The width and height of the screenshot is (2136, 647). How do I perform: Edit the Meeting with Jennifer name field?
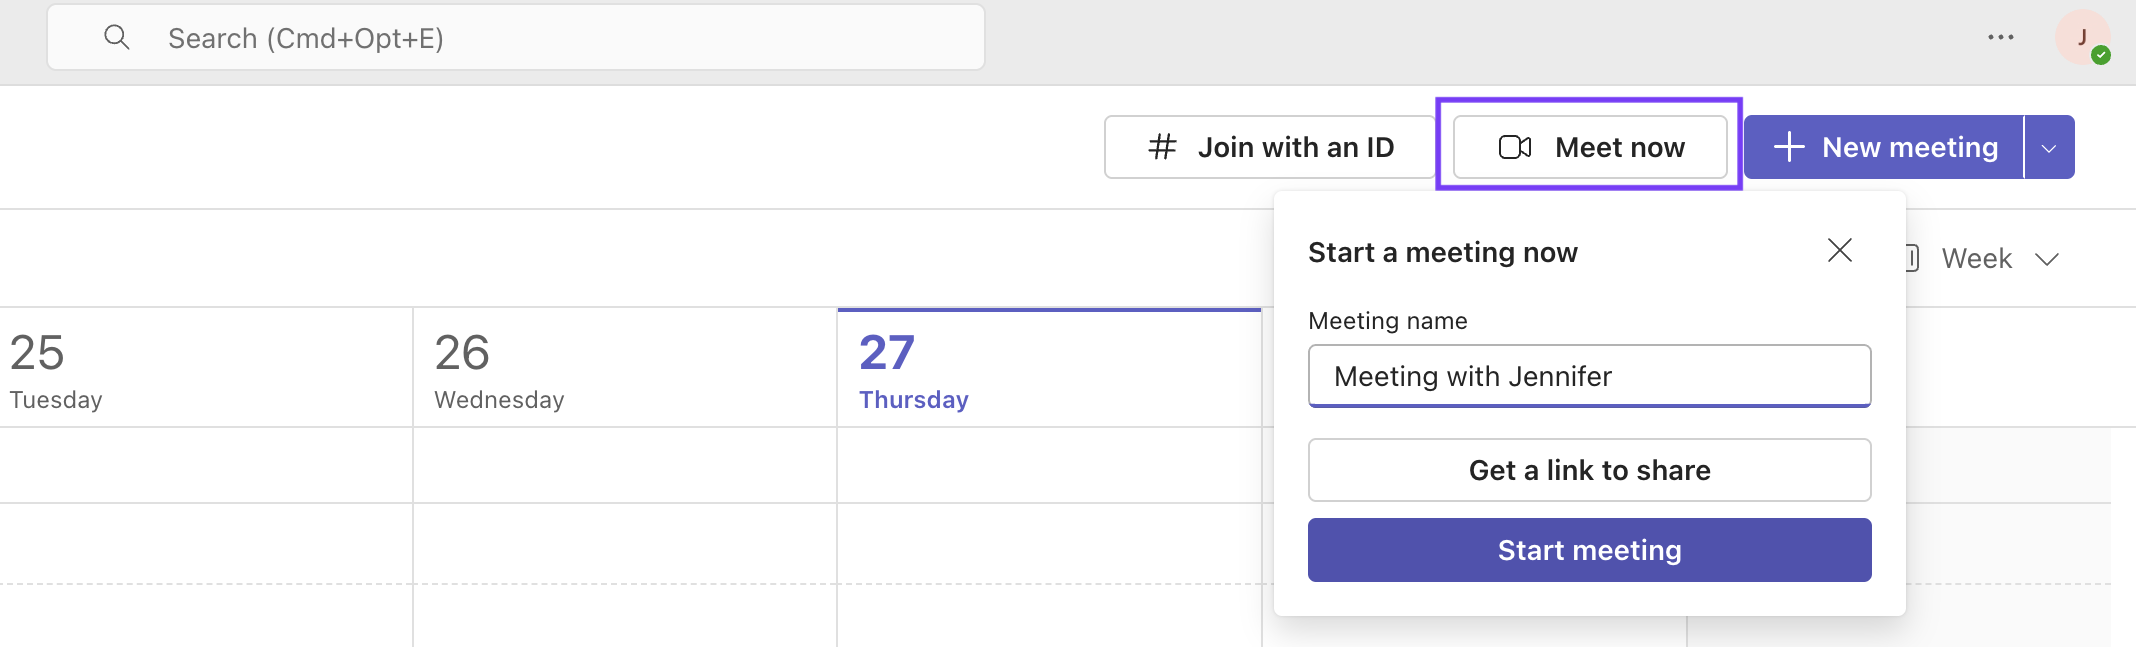[1589, 376]
